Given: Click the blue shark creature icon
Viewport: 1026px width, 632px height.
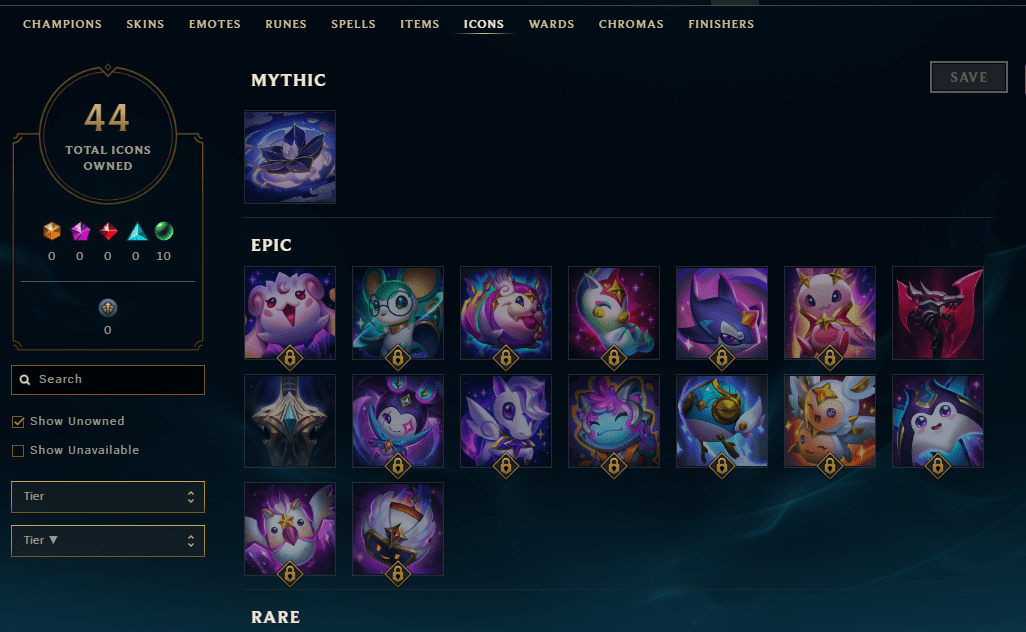Looking at the screenshot, I should (x=722, y=313).
